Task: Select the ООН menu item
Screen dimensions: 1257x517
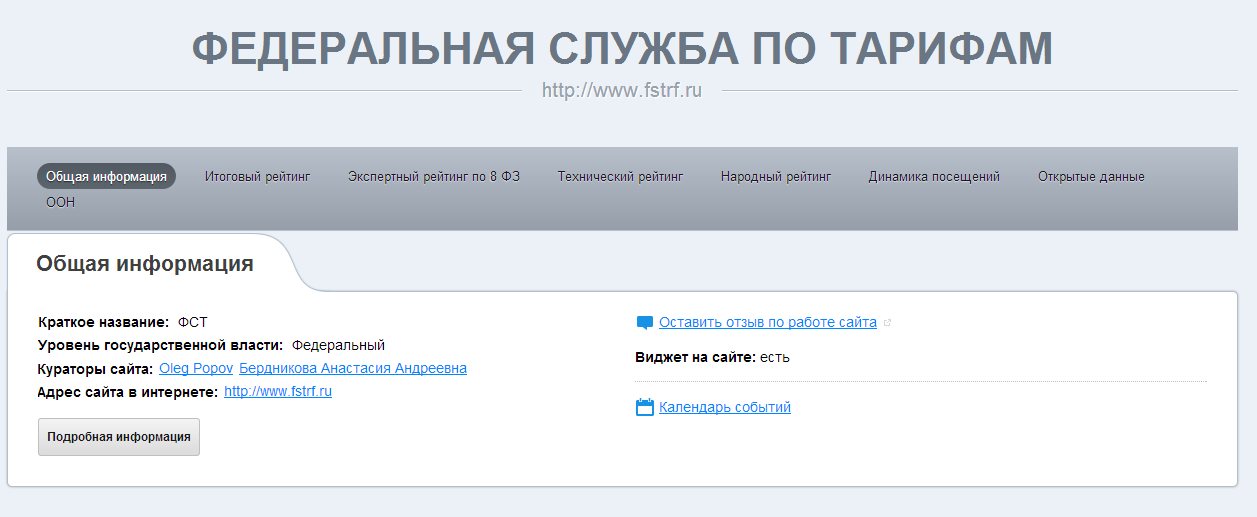Action: pos(60,203)
